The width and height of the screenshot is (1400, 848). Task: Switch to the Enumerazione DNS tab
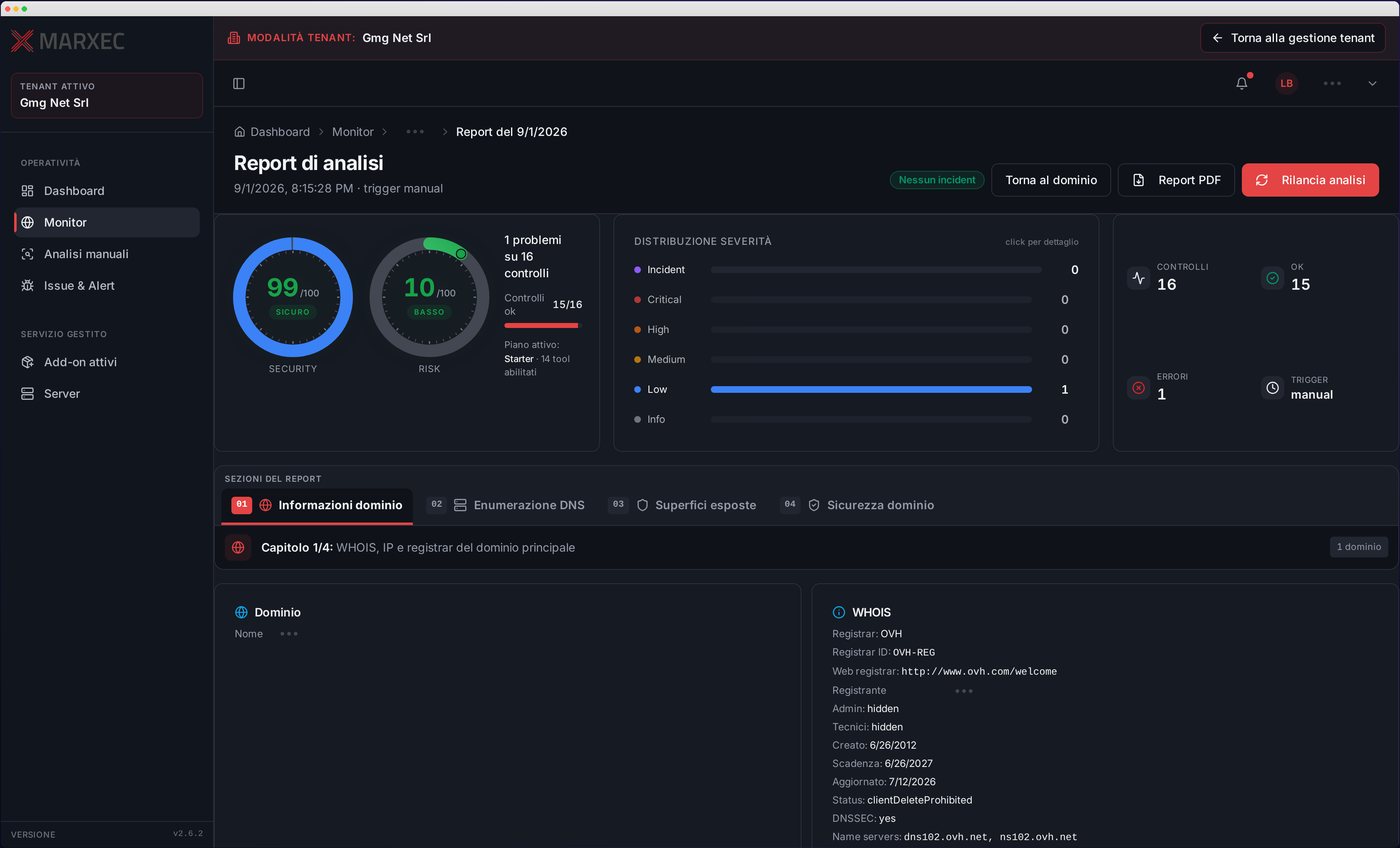(506, 506)
